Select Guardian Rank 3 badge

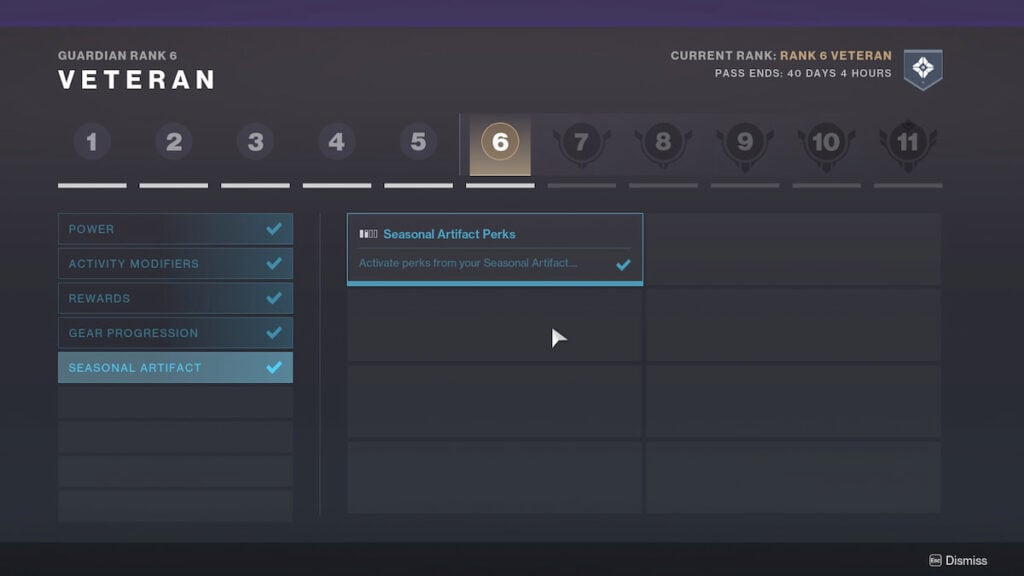point(255,142)
